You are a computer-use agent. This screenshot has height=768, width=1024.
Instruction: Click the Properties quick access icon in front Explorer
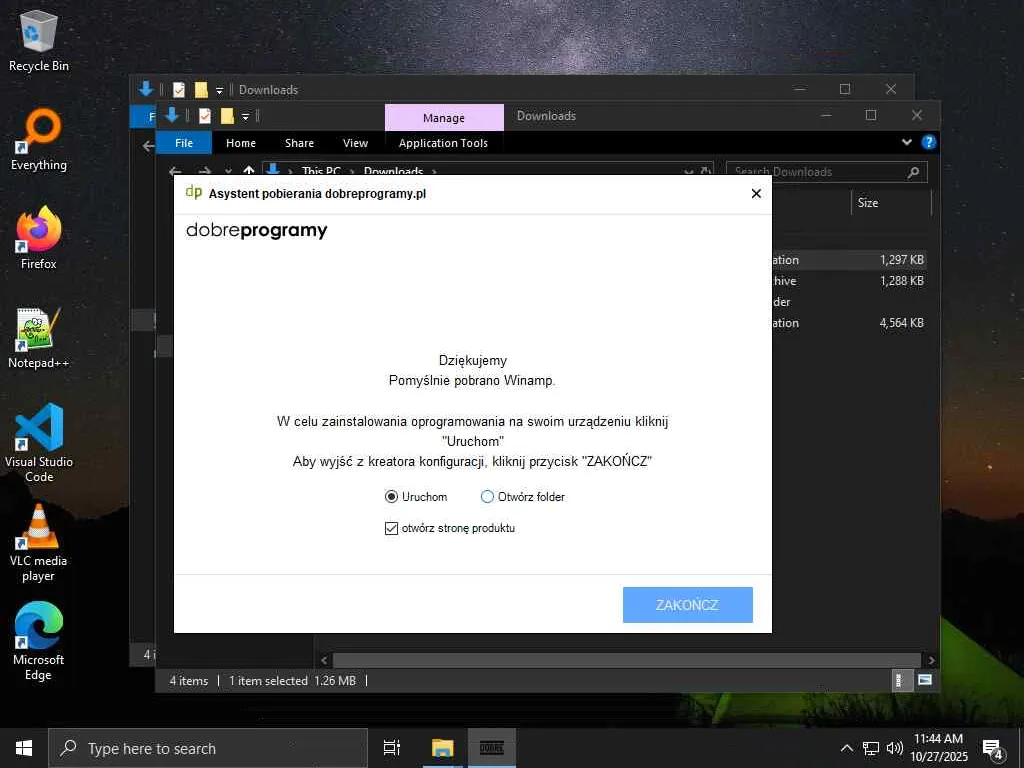pyautogui.click(x=205, y=116)
